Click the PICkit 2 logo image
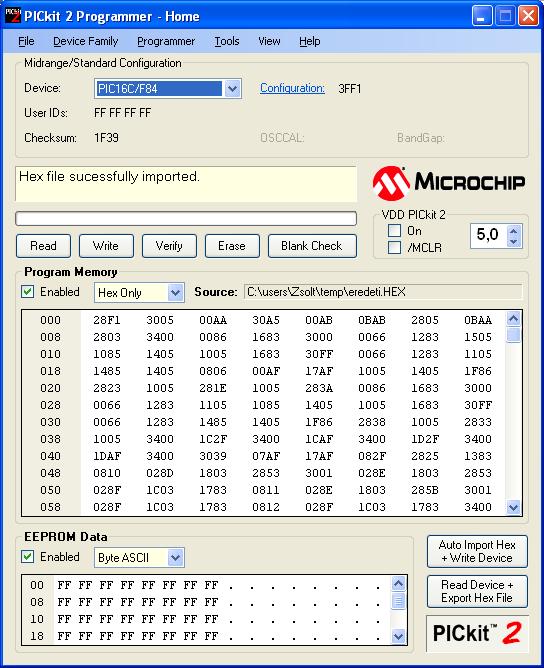 477,633
